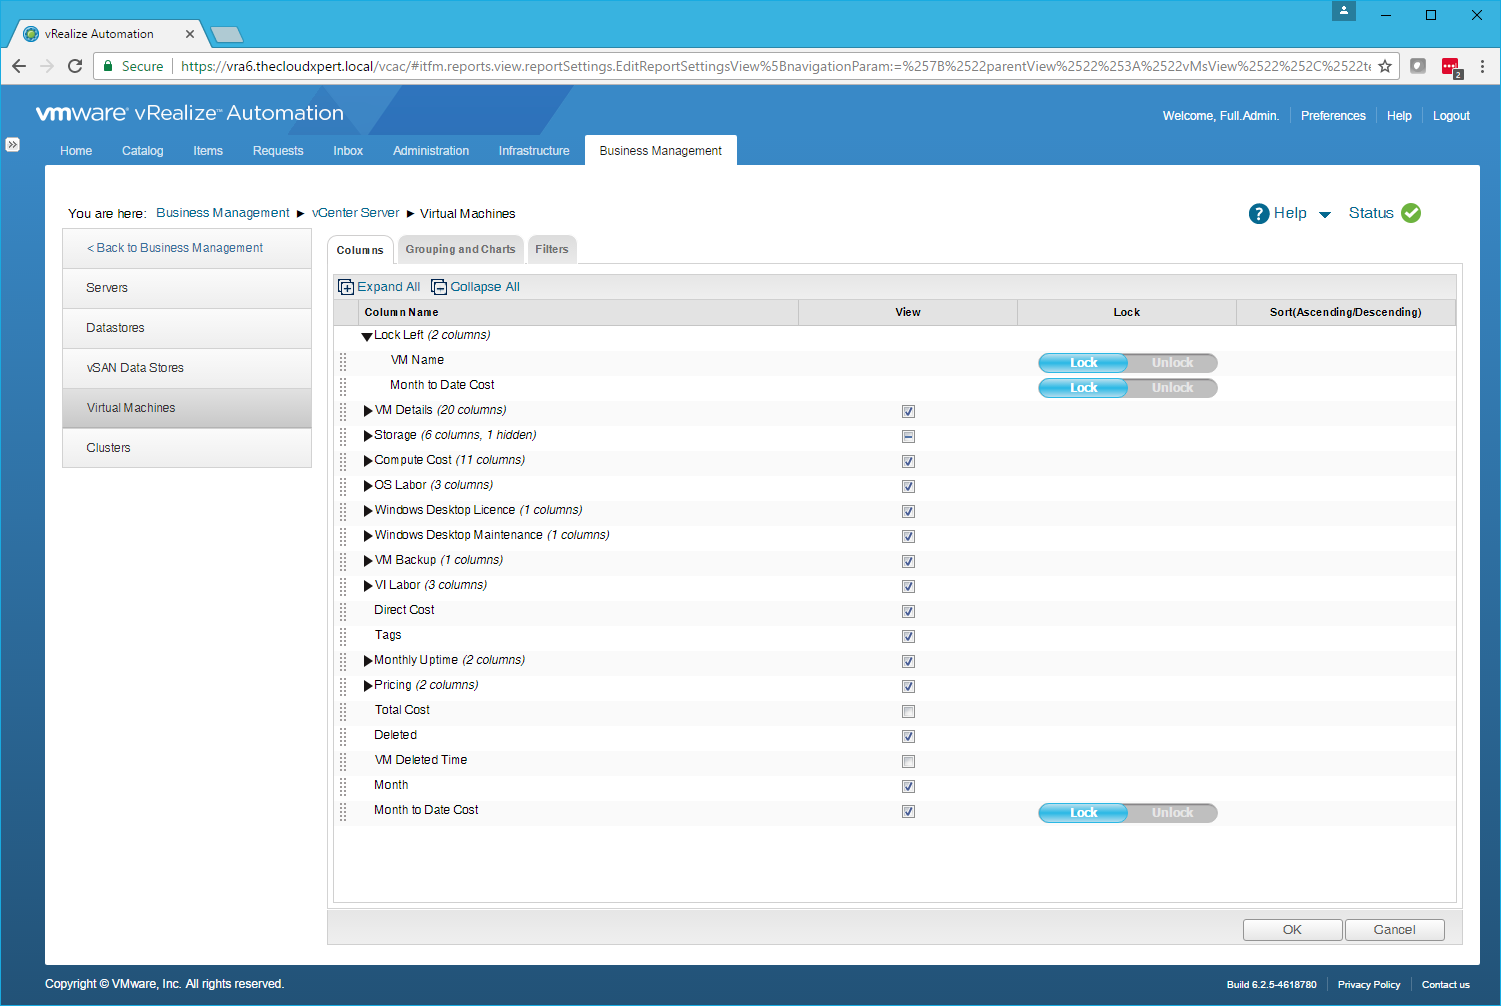Click the browser back arrow icon

pyautogui.click(x=19, y=66)
